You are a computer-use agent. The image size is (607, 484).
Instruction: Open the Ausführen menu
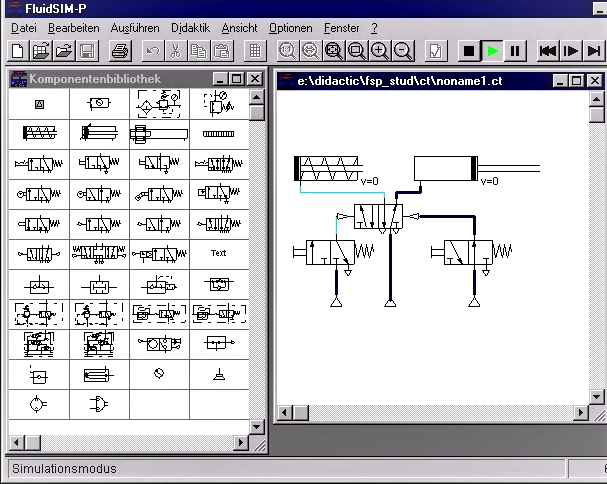point(135,28)
